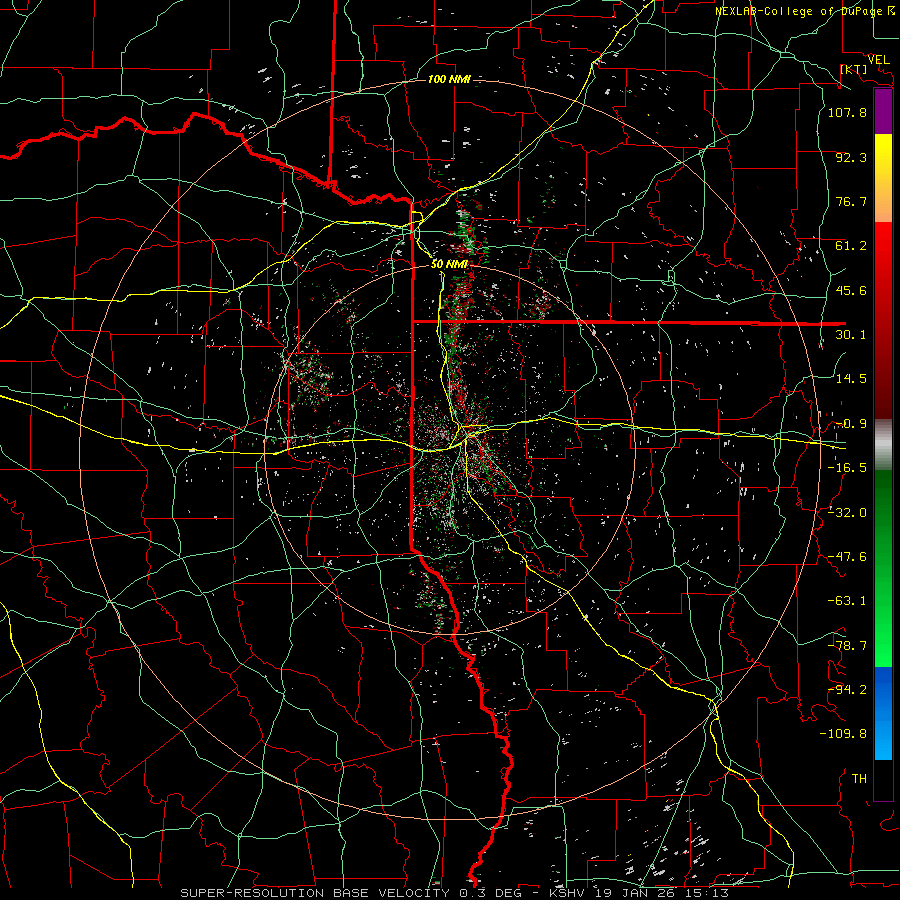Image resolution: width=900 pixels, height=900 pixels.
Task: Click the 76.7 legend value
Action: [x=851, y=201]
